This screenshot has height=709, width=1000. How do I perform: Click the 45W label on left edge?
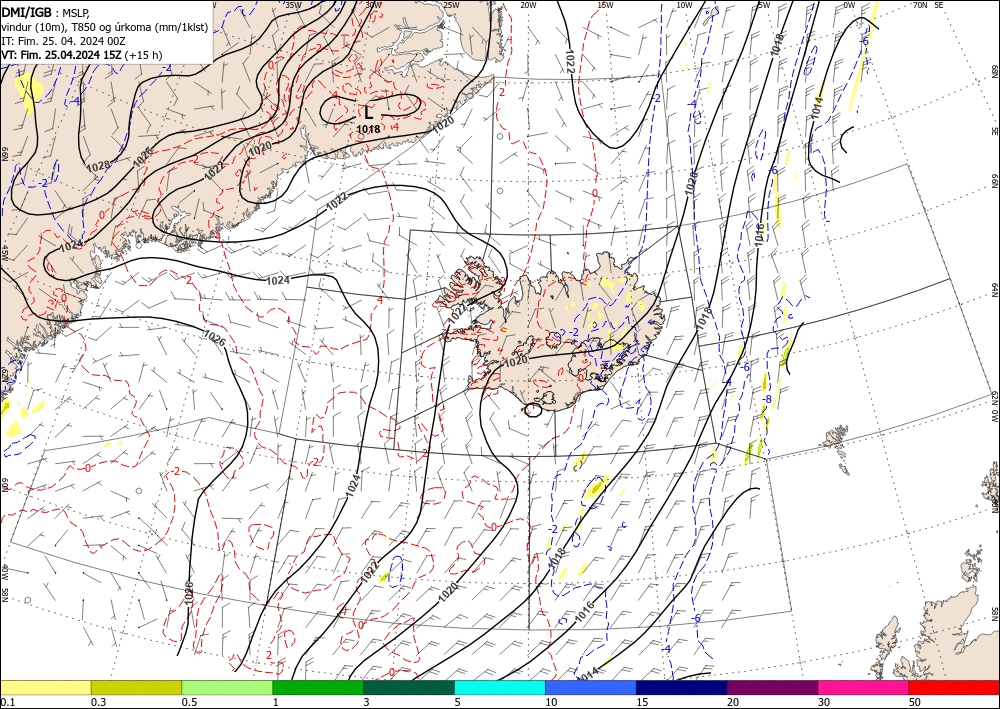4,253
